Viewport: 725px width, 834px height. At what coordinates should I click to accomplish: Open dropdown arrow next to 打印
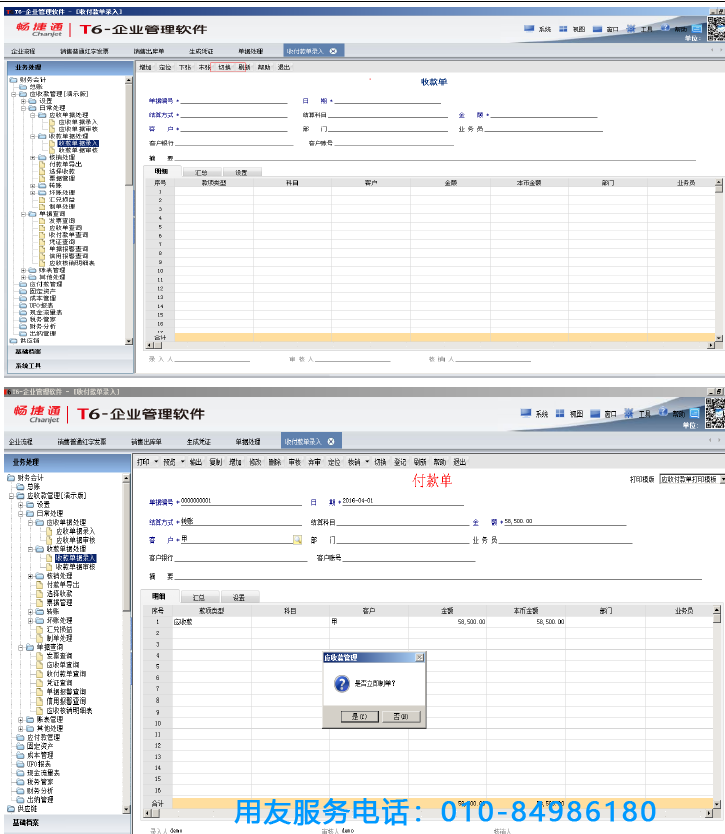click(156, 461)
